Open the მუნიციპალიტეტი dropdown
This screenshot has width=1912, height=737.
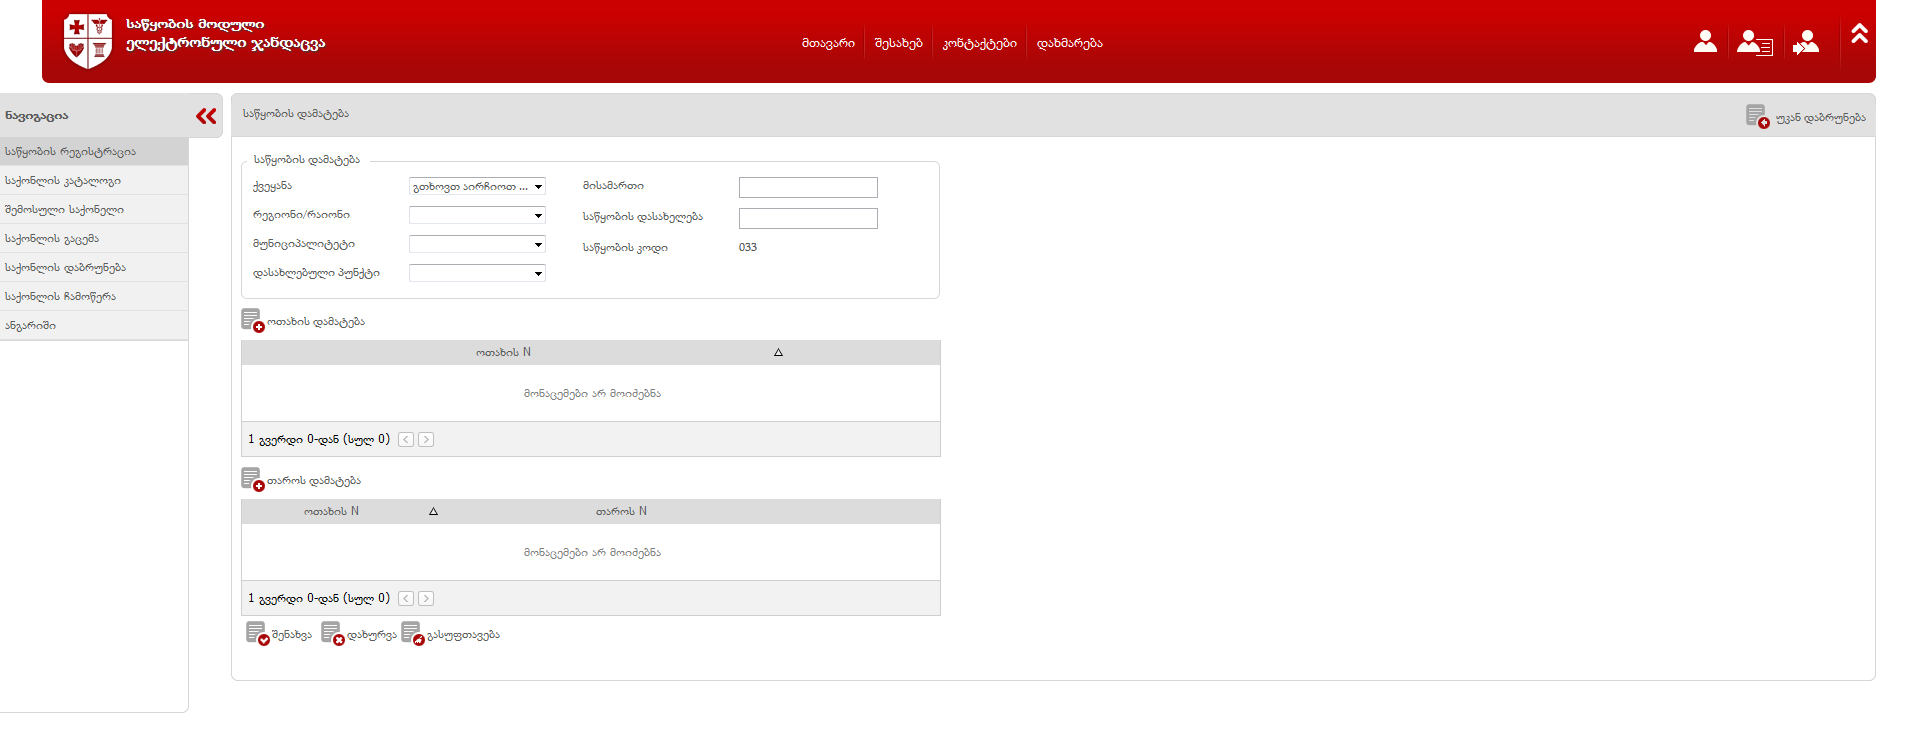point(477,245)
